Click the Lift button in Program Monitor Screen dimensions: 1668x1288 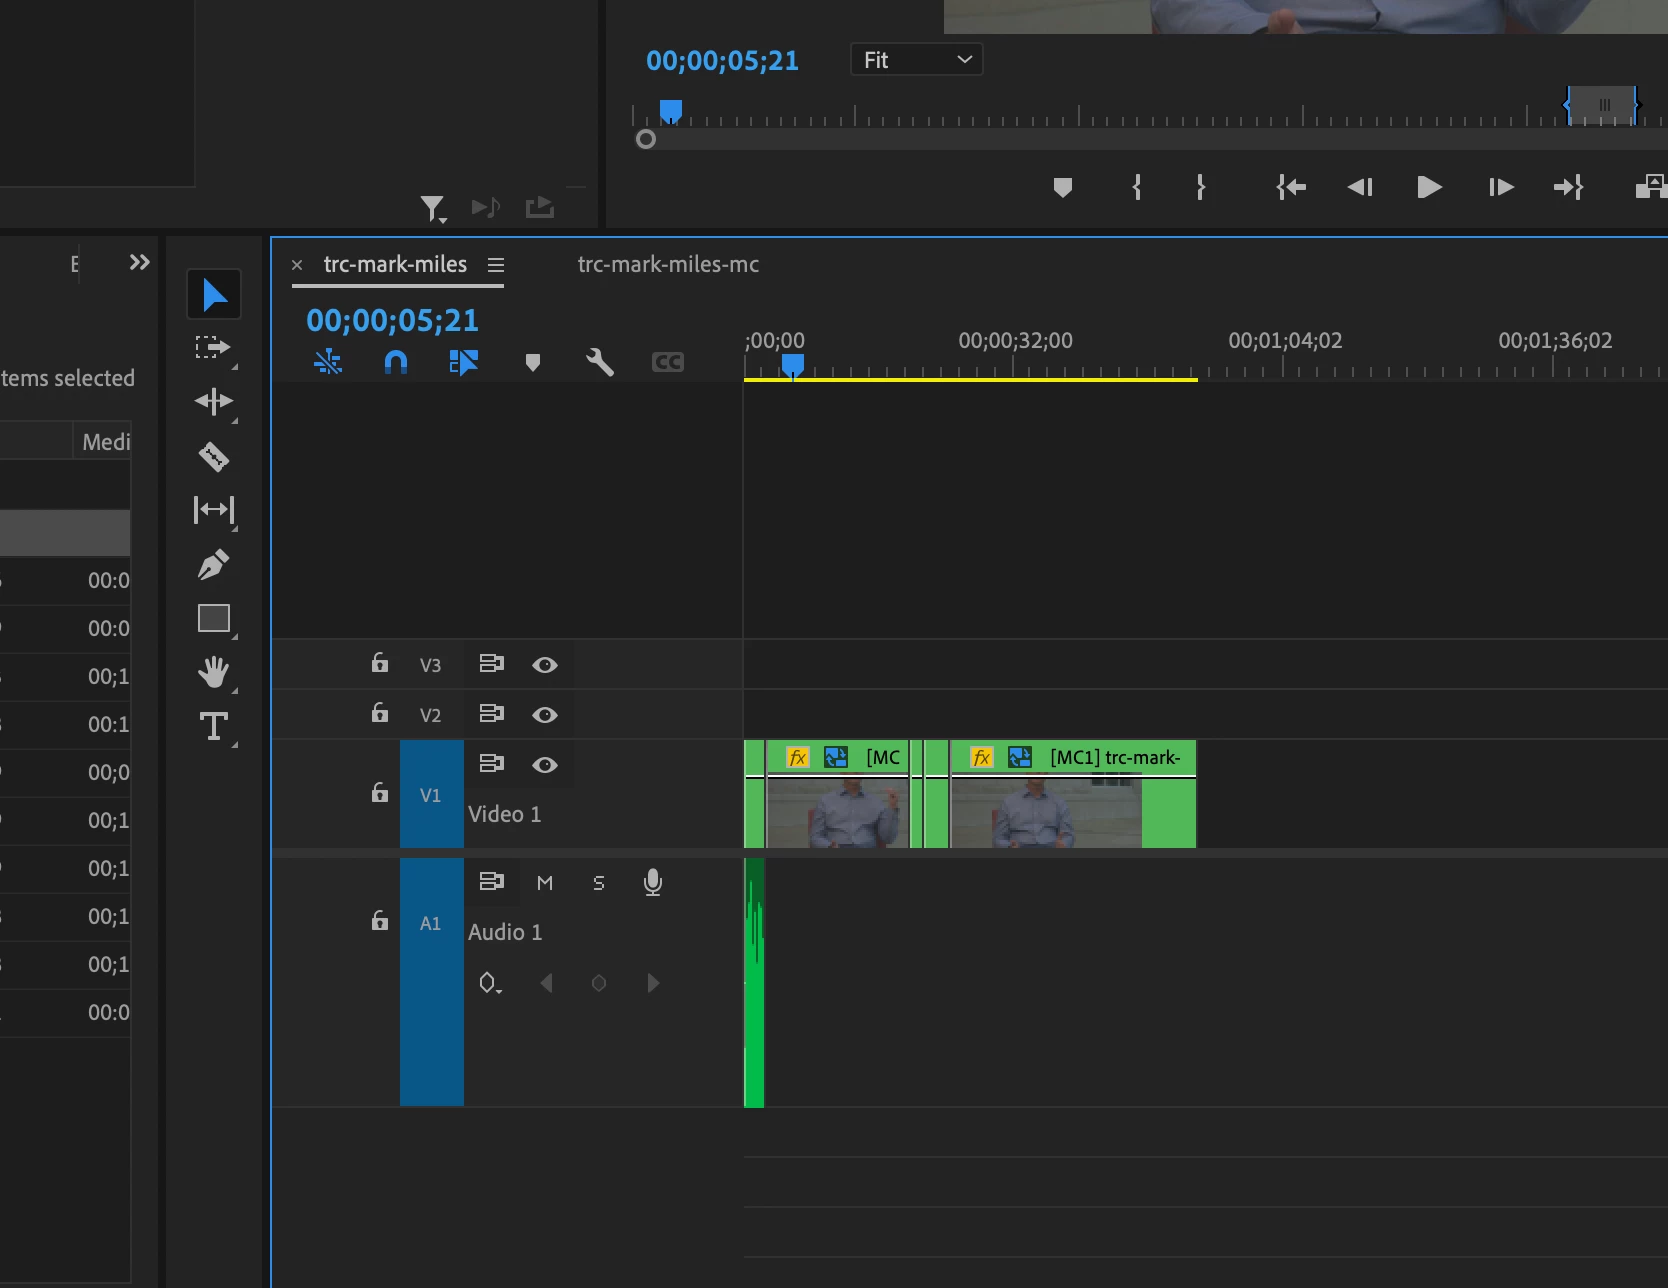click(1651, 187)
